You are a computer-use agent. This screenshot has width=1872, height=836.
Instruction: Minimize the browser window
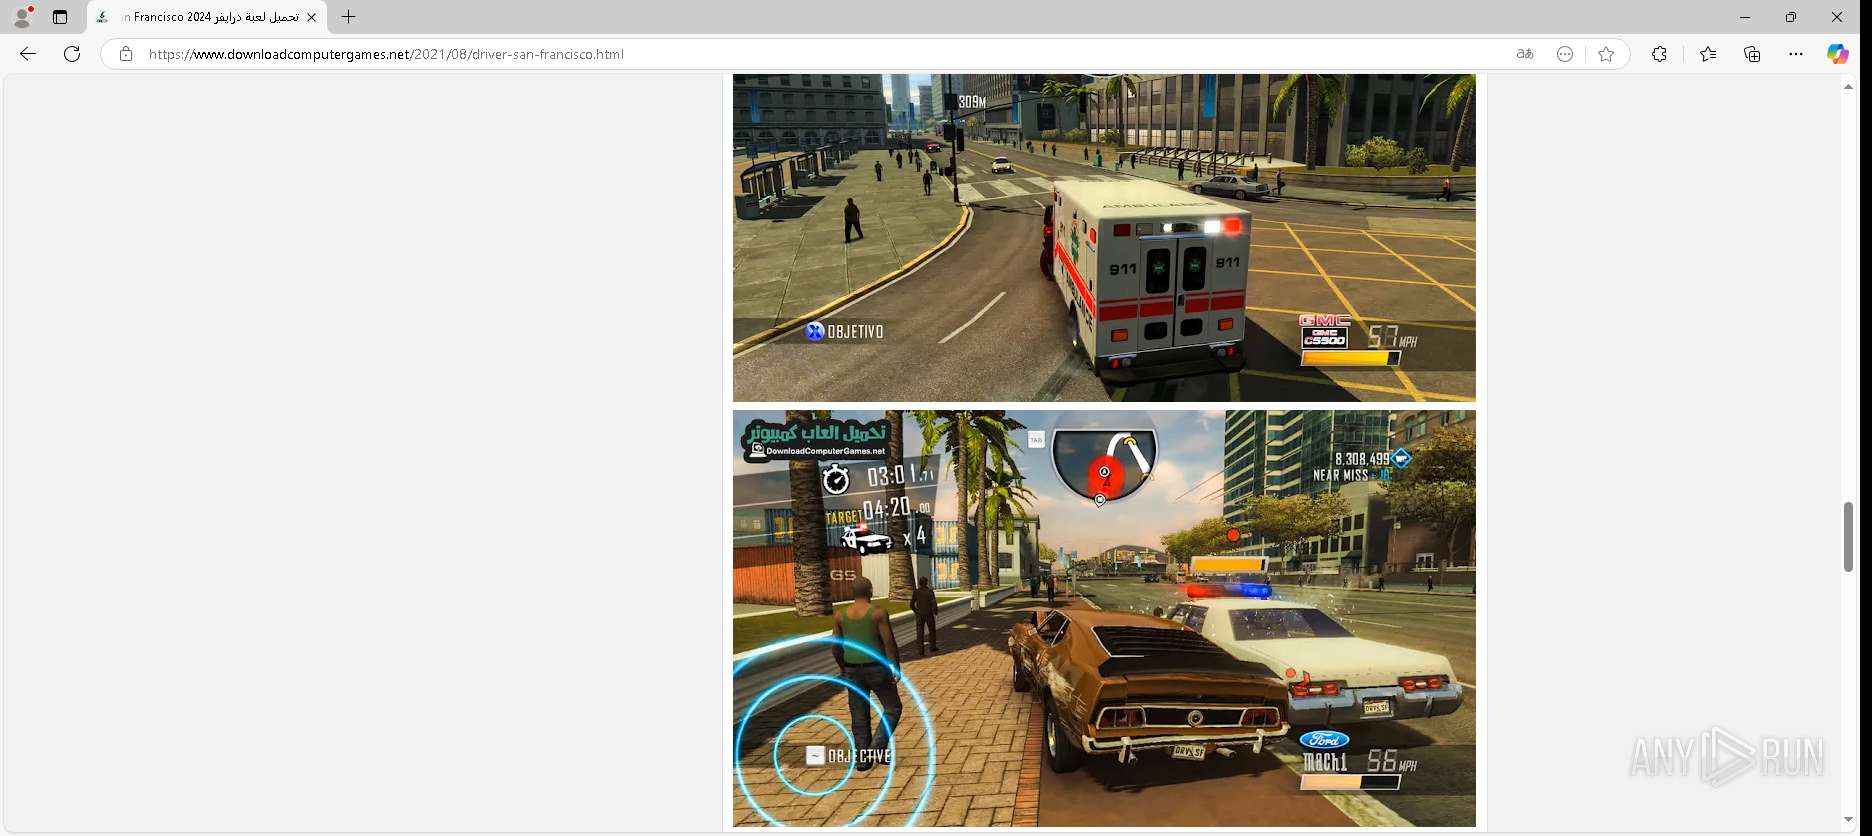pyautogui.click(x=1745, y=17)
